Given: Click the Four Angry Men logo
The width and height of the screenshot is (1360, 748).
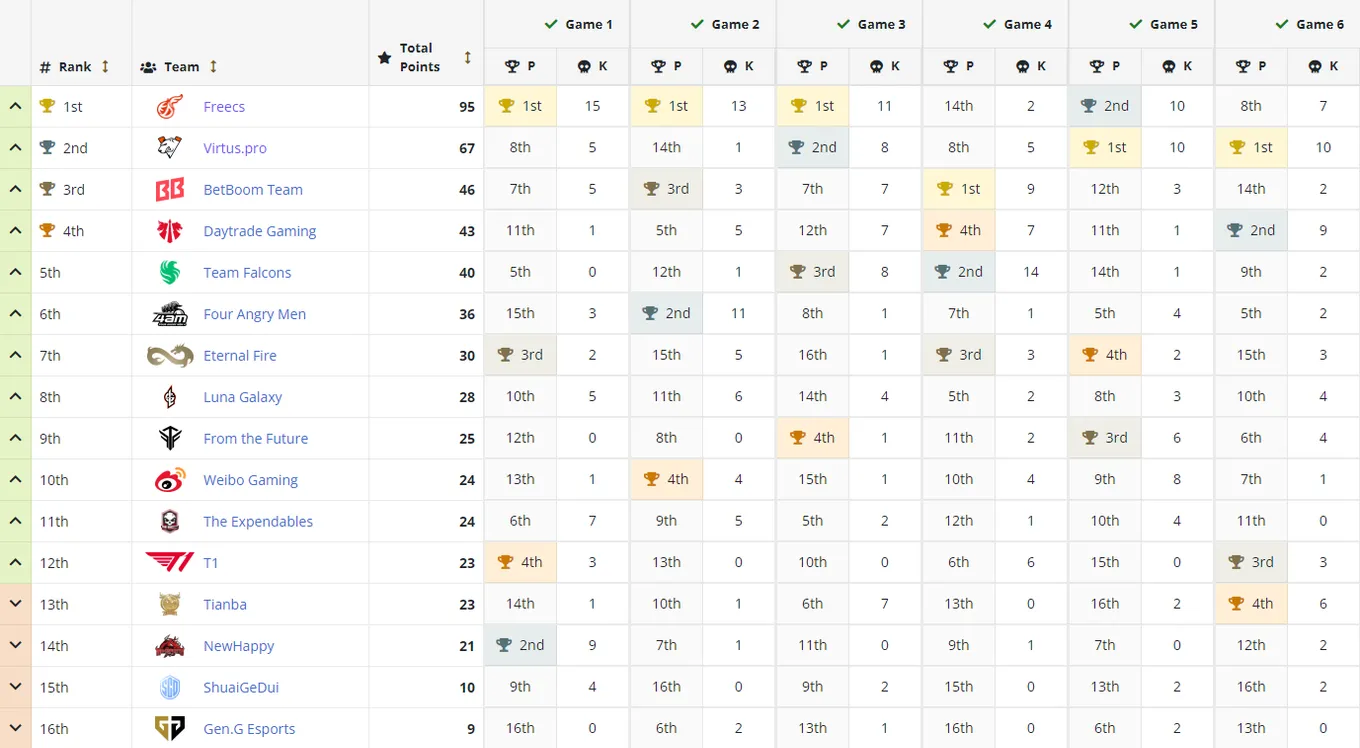Looking at the screenshot, I should click(x=170, y=314).
